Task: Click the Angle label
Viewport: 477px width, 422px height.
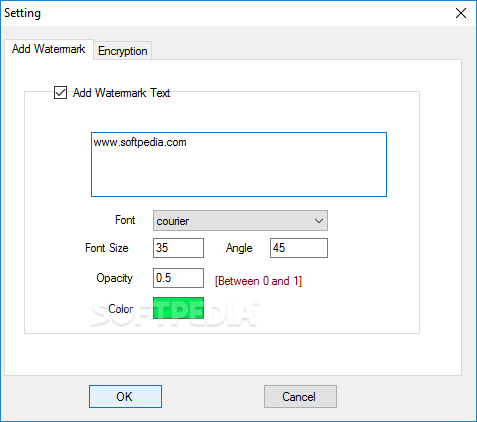Action: 239,248
